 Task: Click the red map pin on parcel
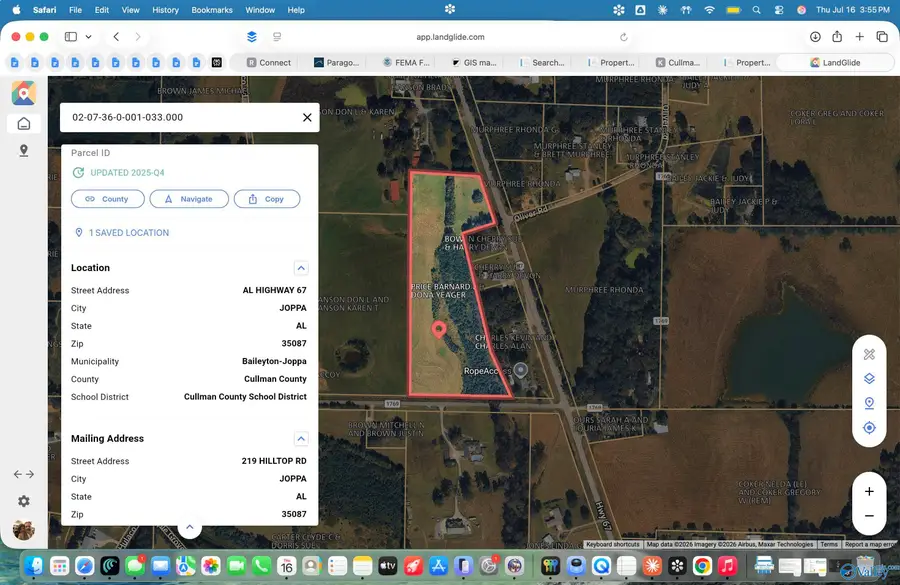(x=439, y=330)
